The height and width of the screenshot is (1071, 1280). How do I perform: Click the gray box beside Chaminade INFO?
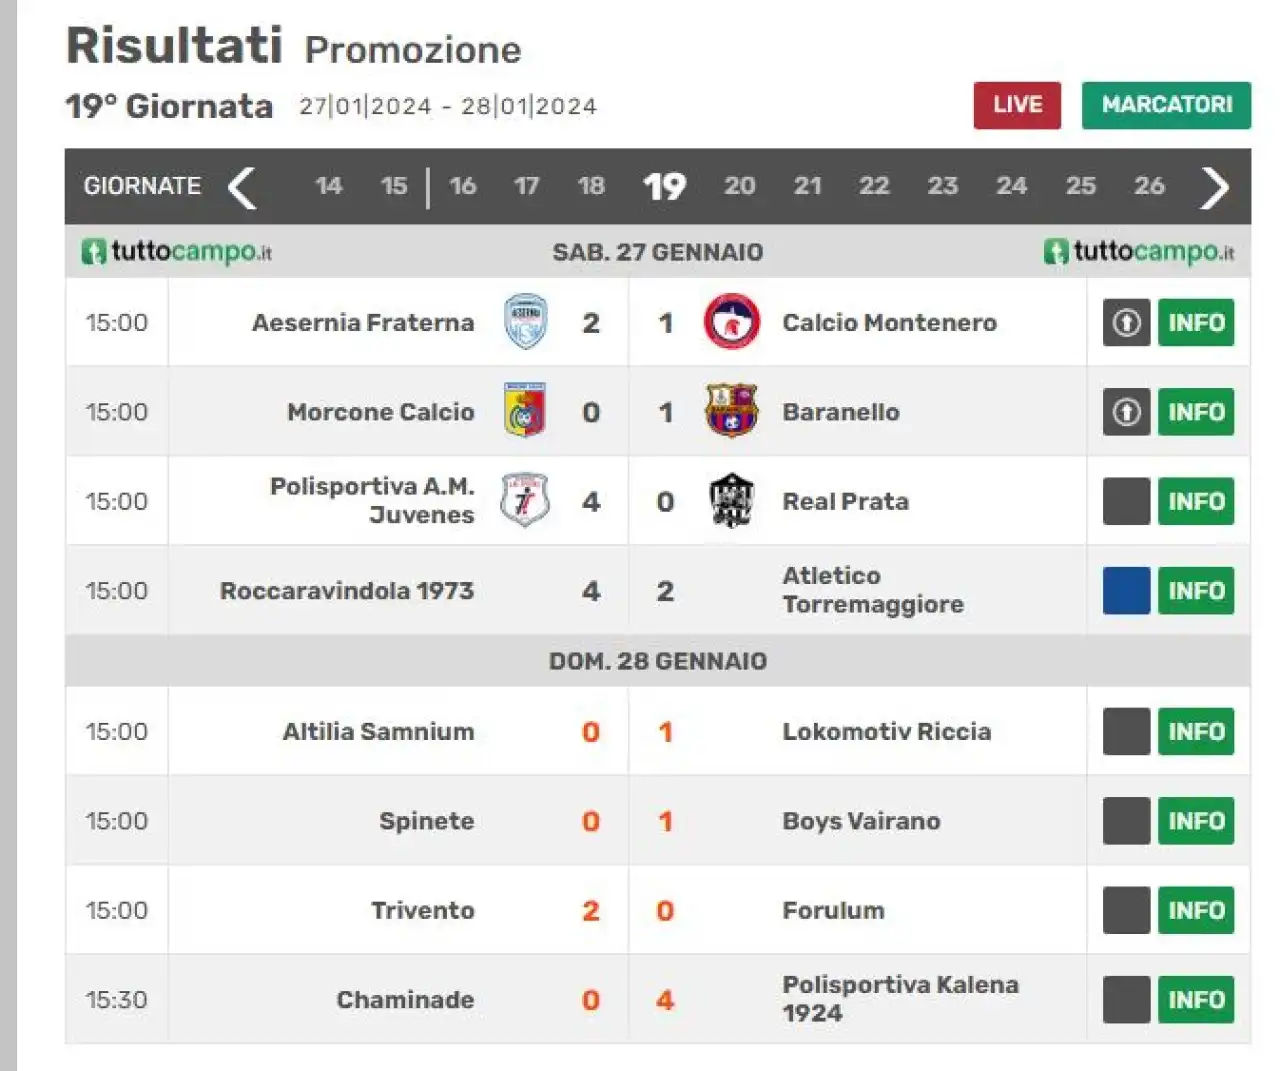(1127, 999)
